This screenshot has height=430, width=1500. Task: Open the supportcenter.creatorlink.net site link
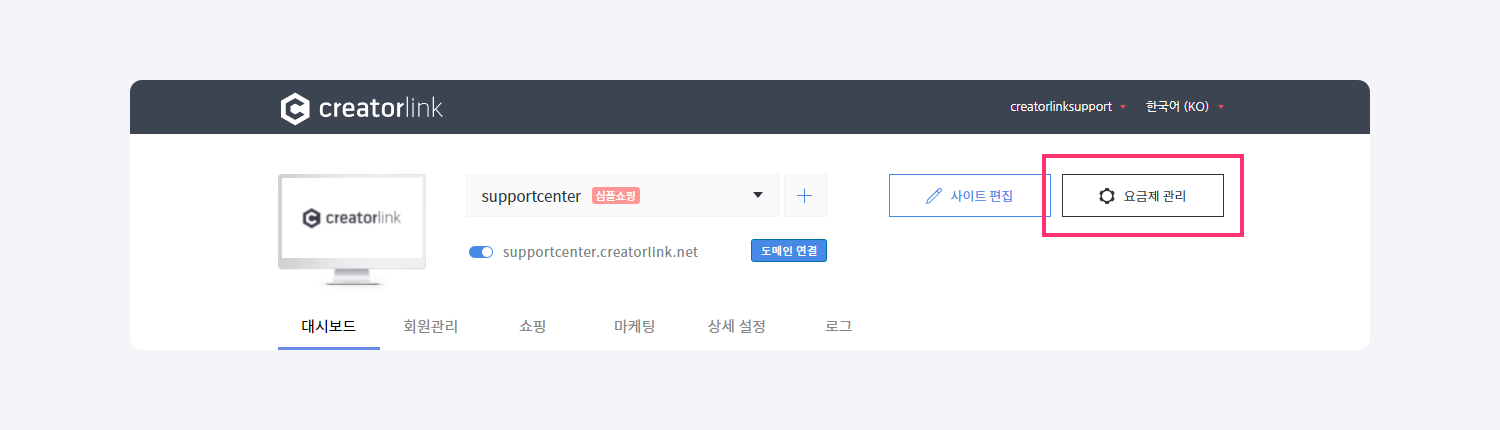(600, 252)
